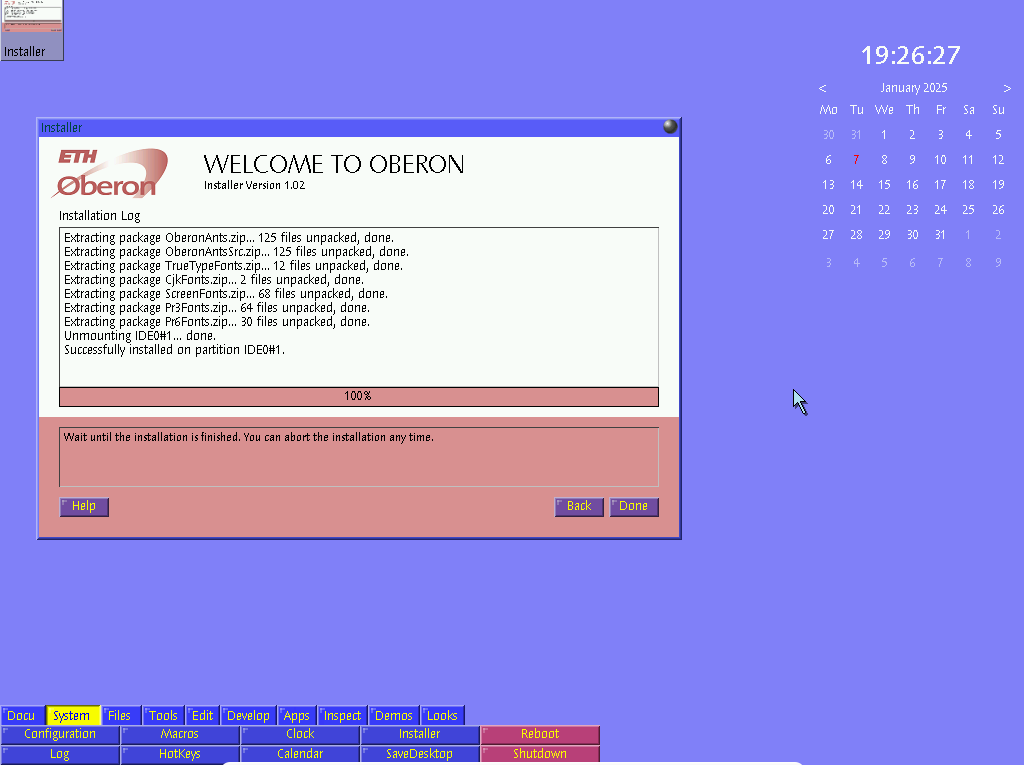Screen dimensions: 1024x765
Task: Click SaveDesktop in the System panel
Action: 420,754
